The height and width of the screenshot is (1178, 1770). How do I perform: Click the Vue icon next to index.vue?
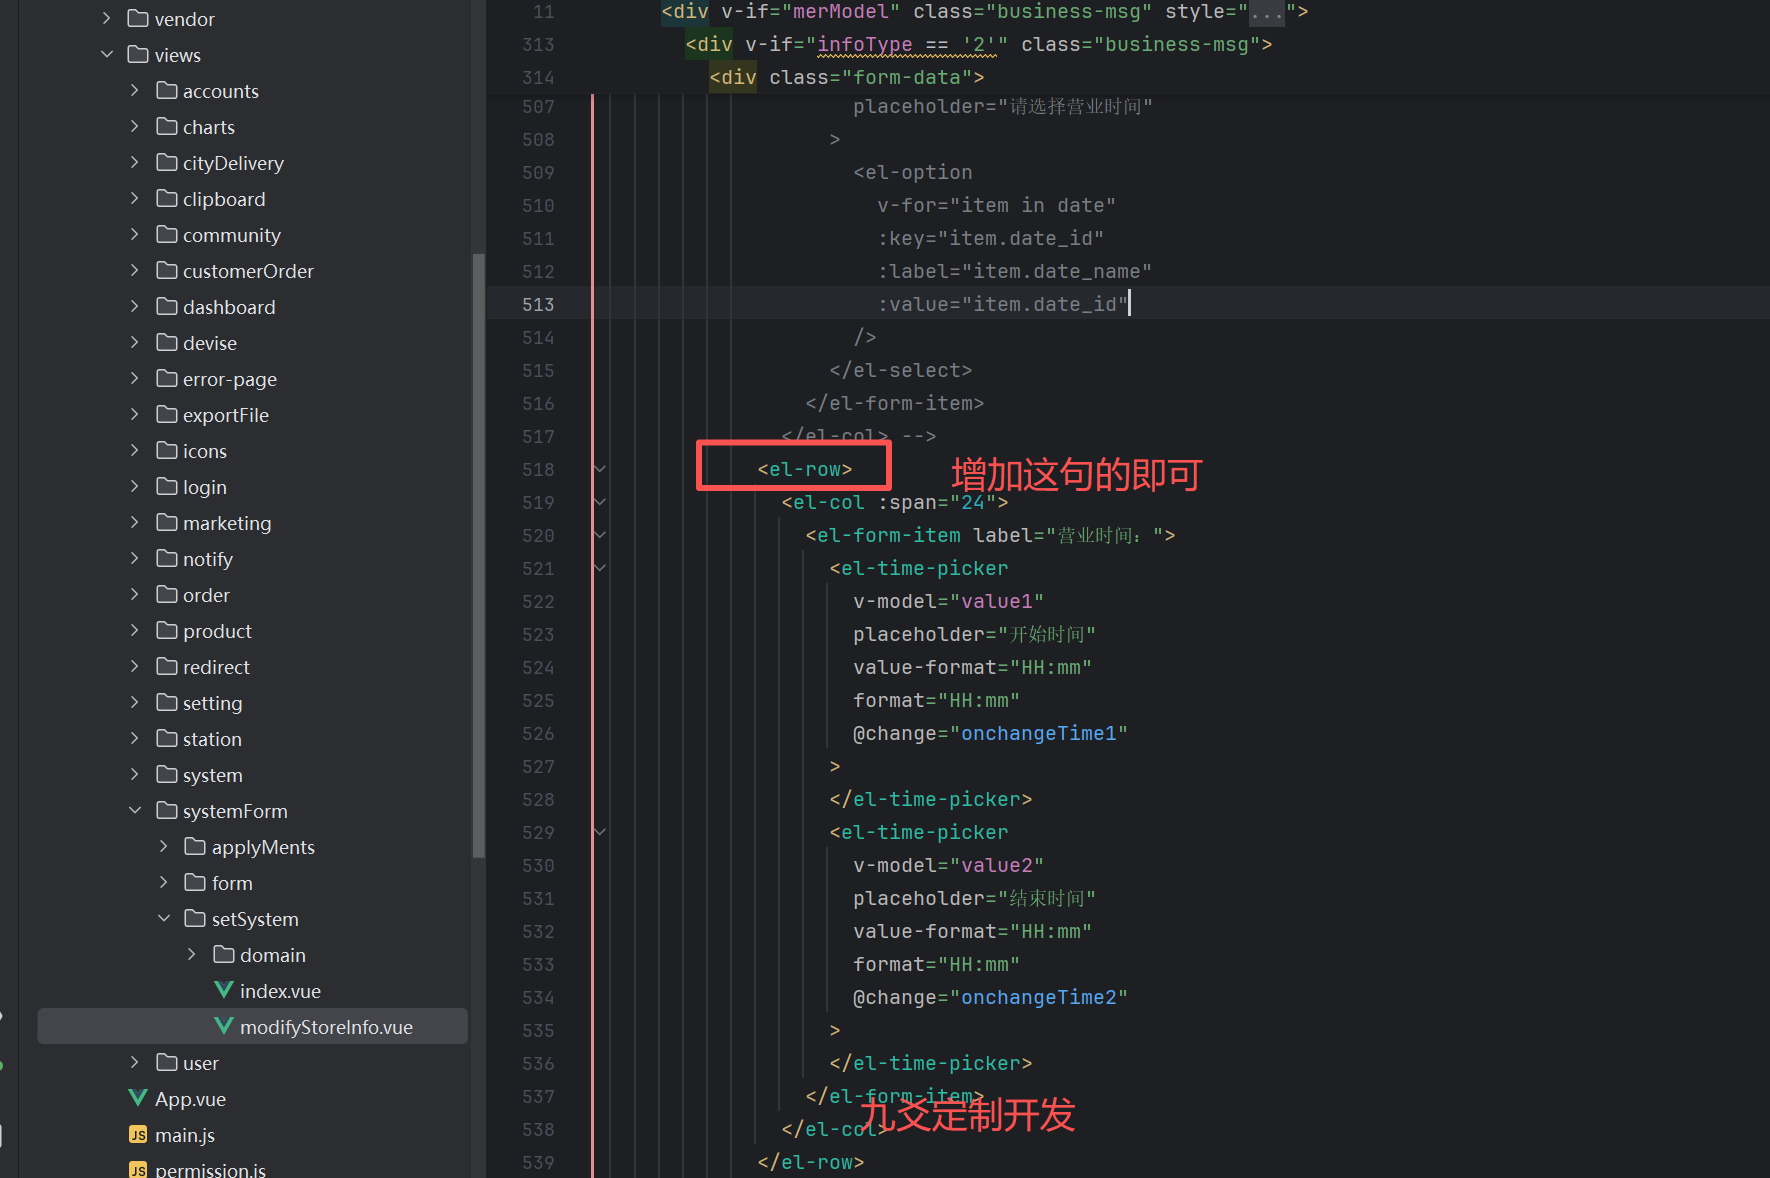225,990
